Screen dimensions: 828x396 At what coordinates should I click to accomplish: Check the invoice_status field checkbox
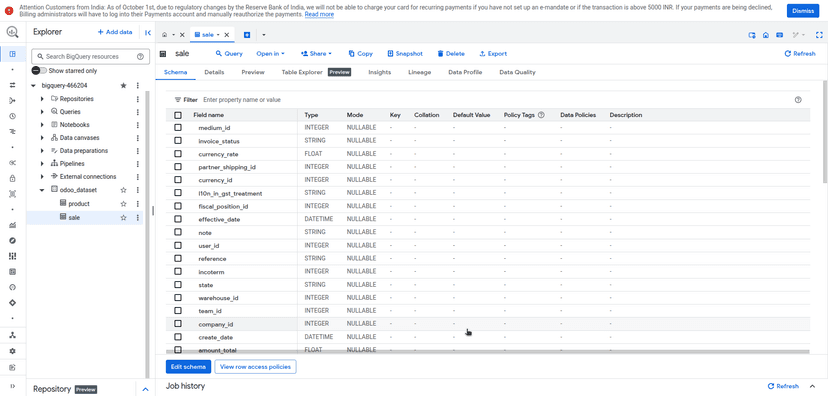[x=178, y=140]
